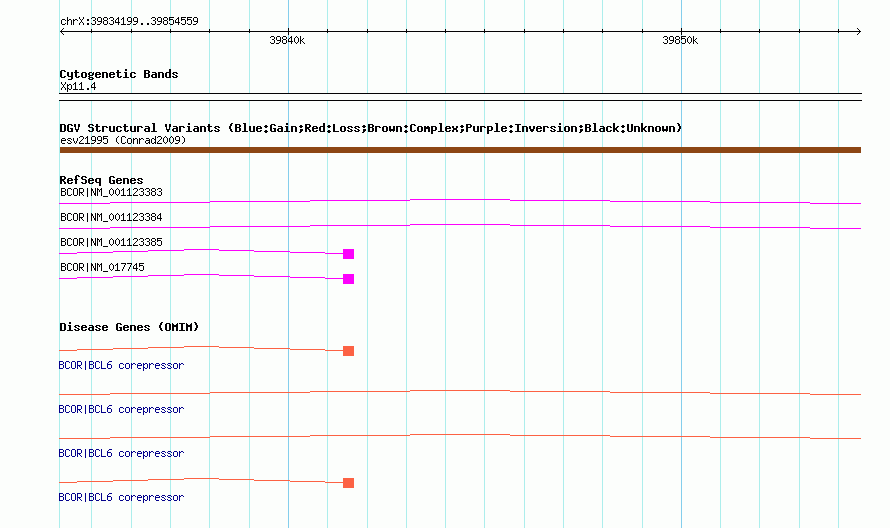Select the Disease Genes (OMIM) track title
The height and width of the screenshot is (528, 890).
click(x=129, y=327)
